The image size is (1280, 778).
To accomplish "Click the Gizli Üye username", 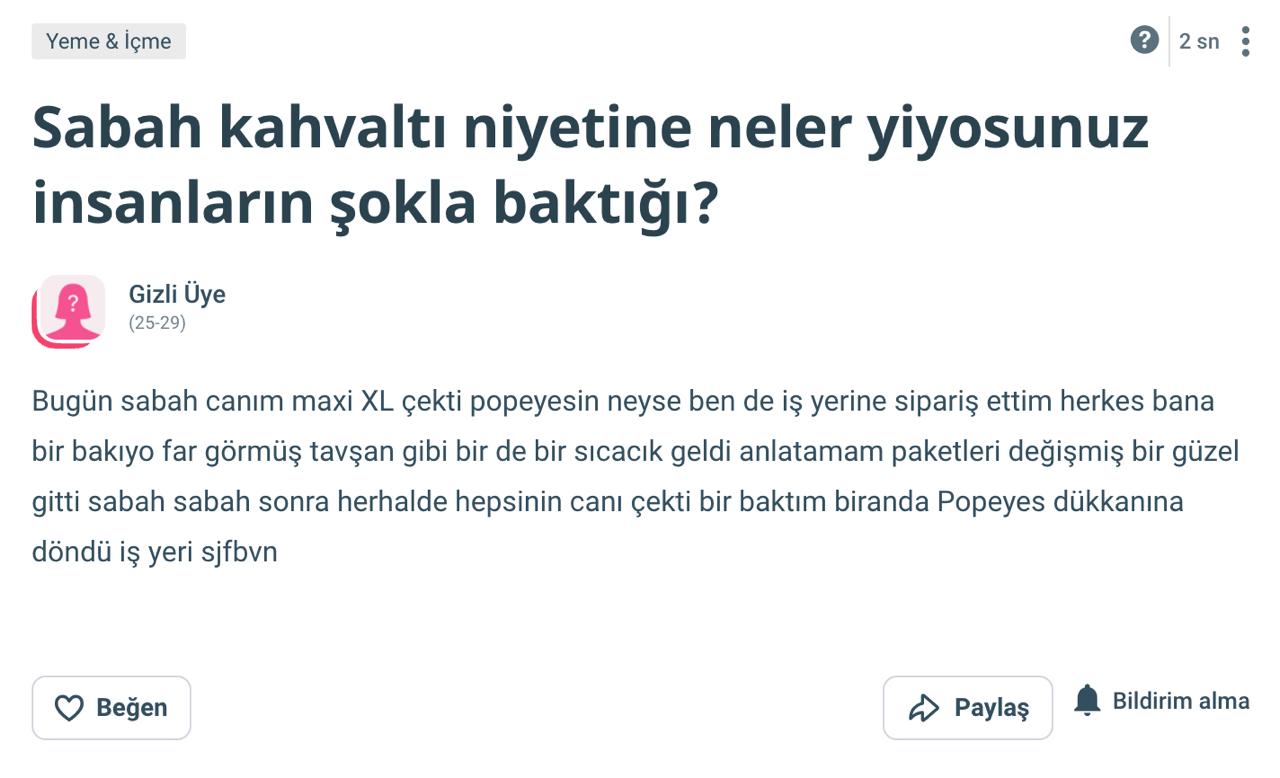I will 177,294.
